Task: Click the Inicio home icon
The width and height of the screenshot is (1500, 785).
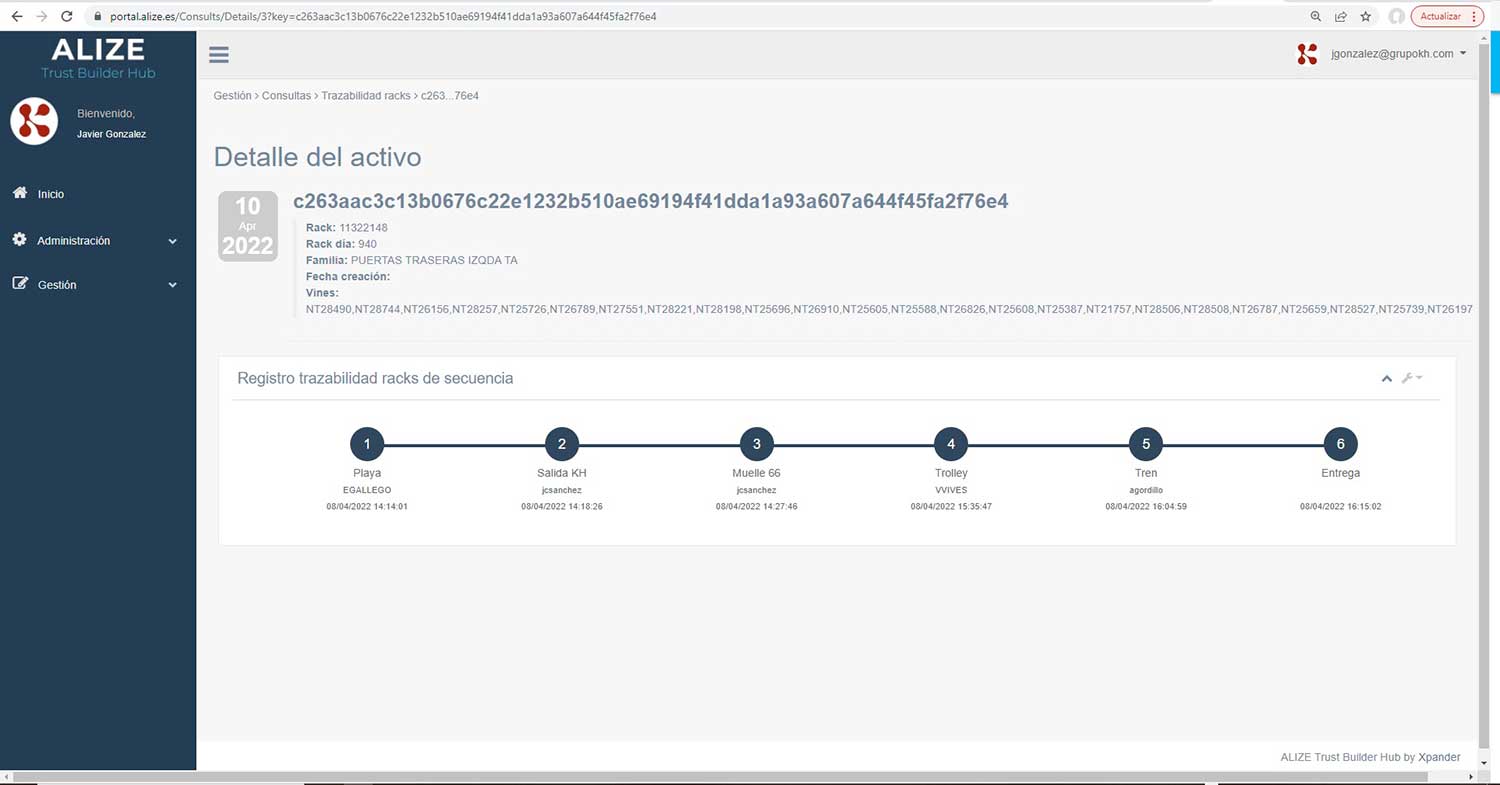Action: [20, 193]
